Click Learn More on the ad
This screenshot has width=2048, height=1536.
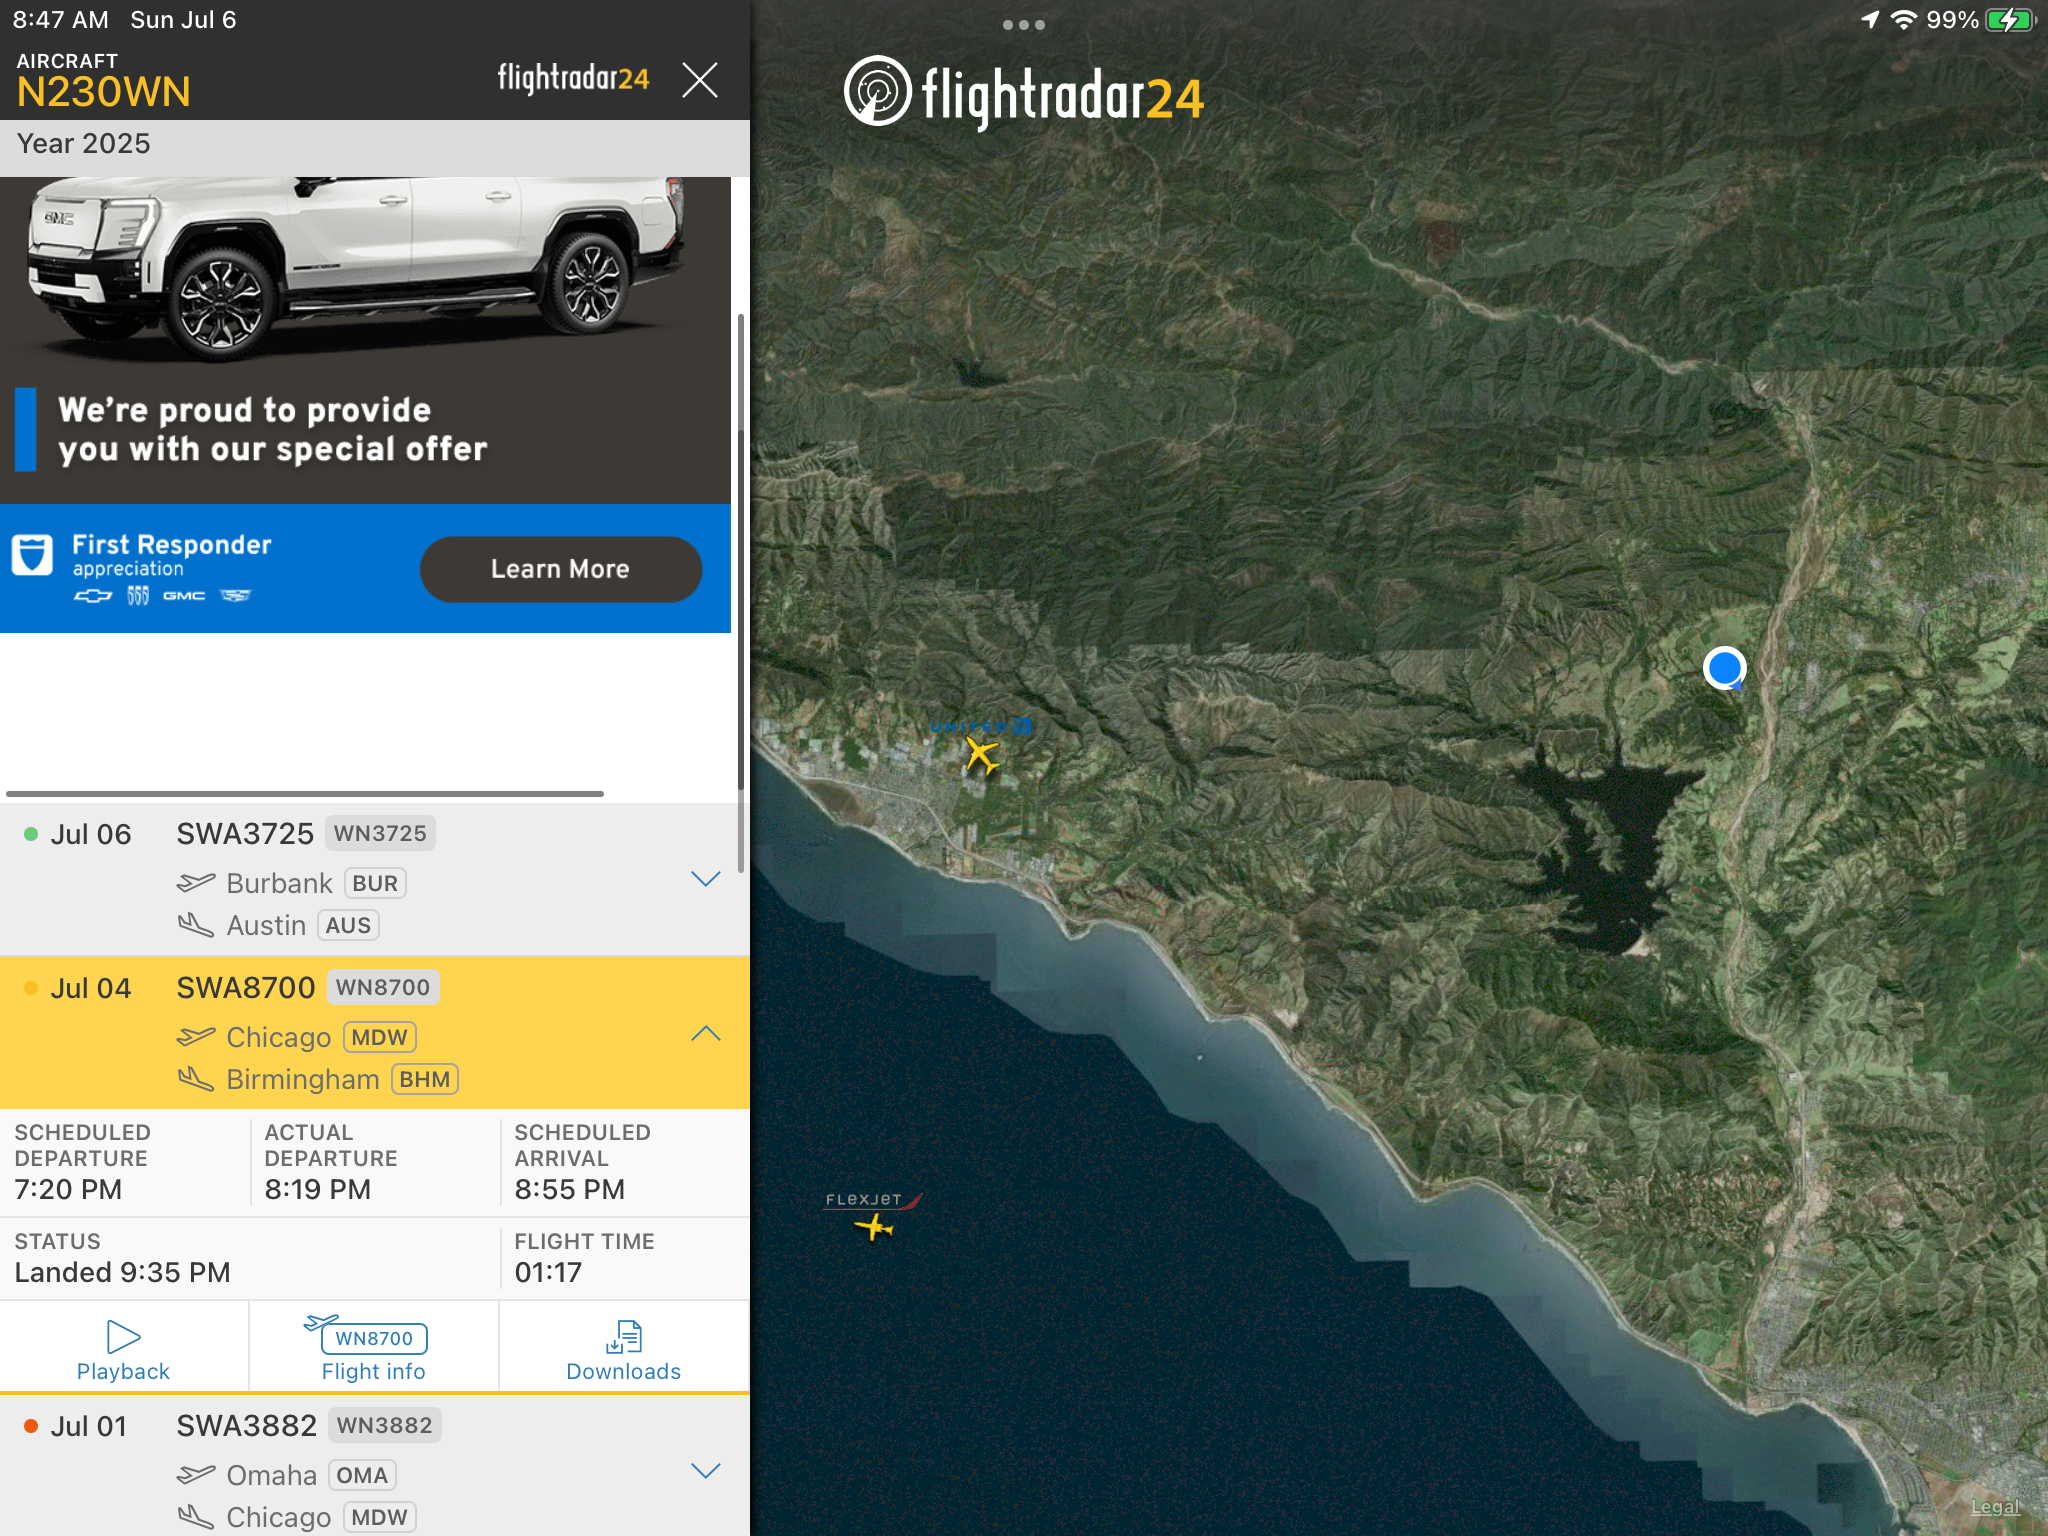pyautogui.click(x=561, y=569)
